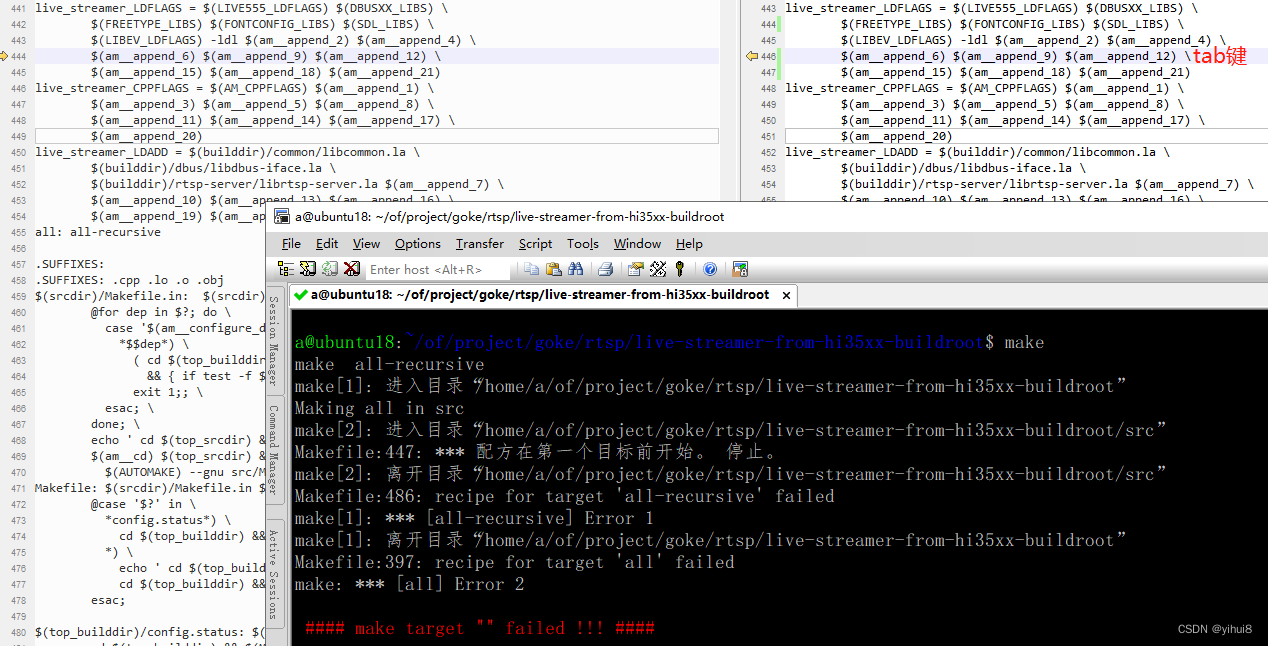Image resolution: width=1268 pixels, height=646 pixels.
Task: Open Session Manager from the SecureCRT toolbar icon
Action: [286, 269]
